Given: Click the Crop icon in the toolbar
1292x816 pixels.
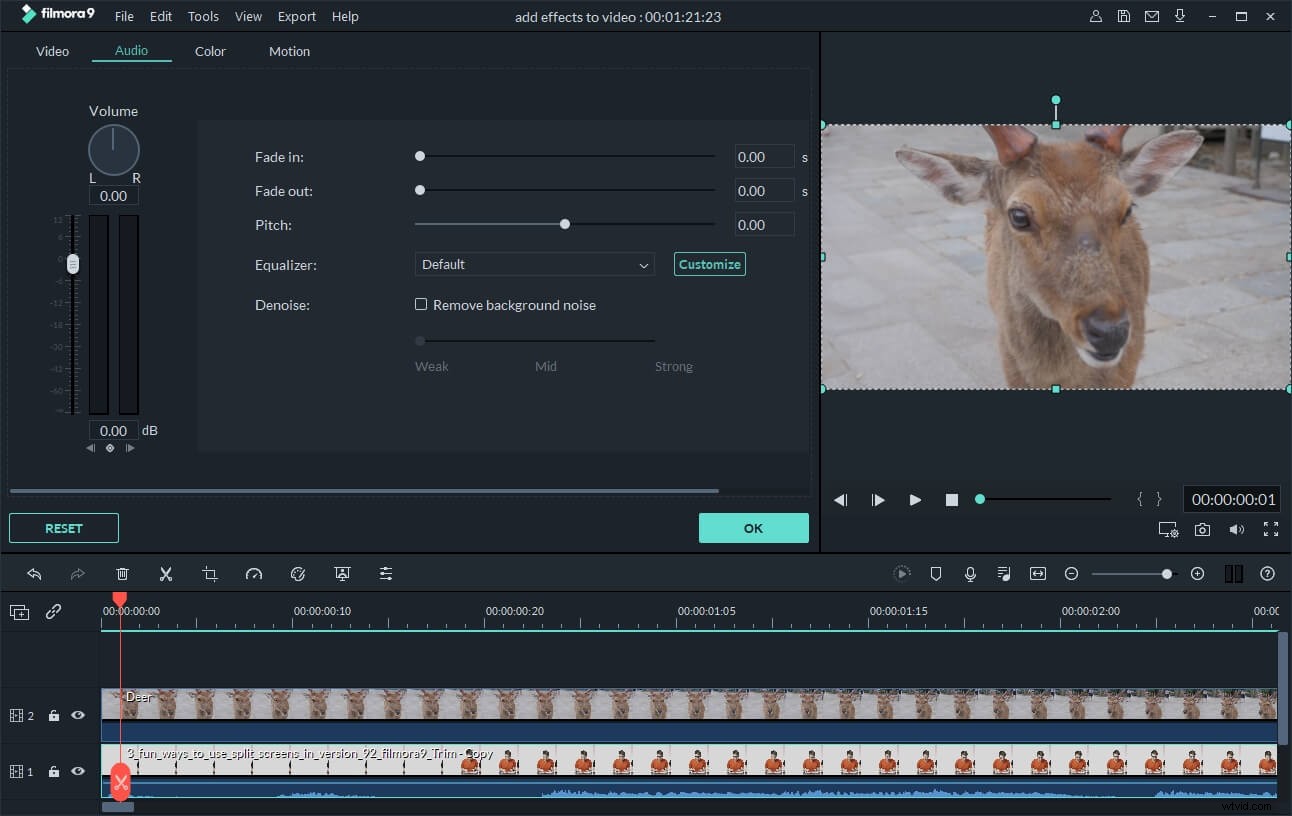Looking at the screenshot, I should point(210,573).
